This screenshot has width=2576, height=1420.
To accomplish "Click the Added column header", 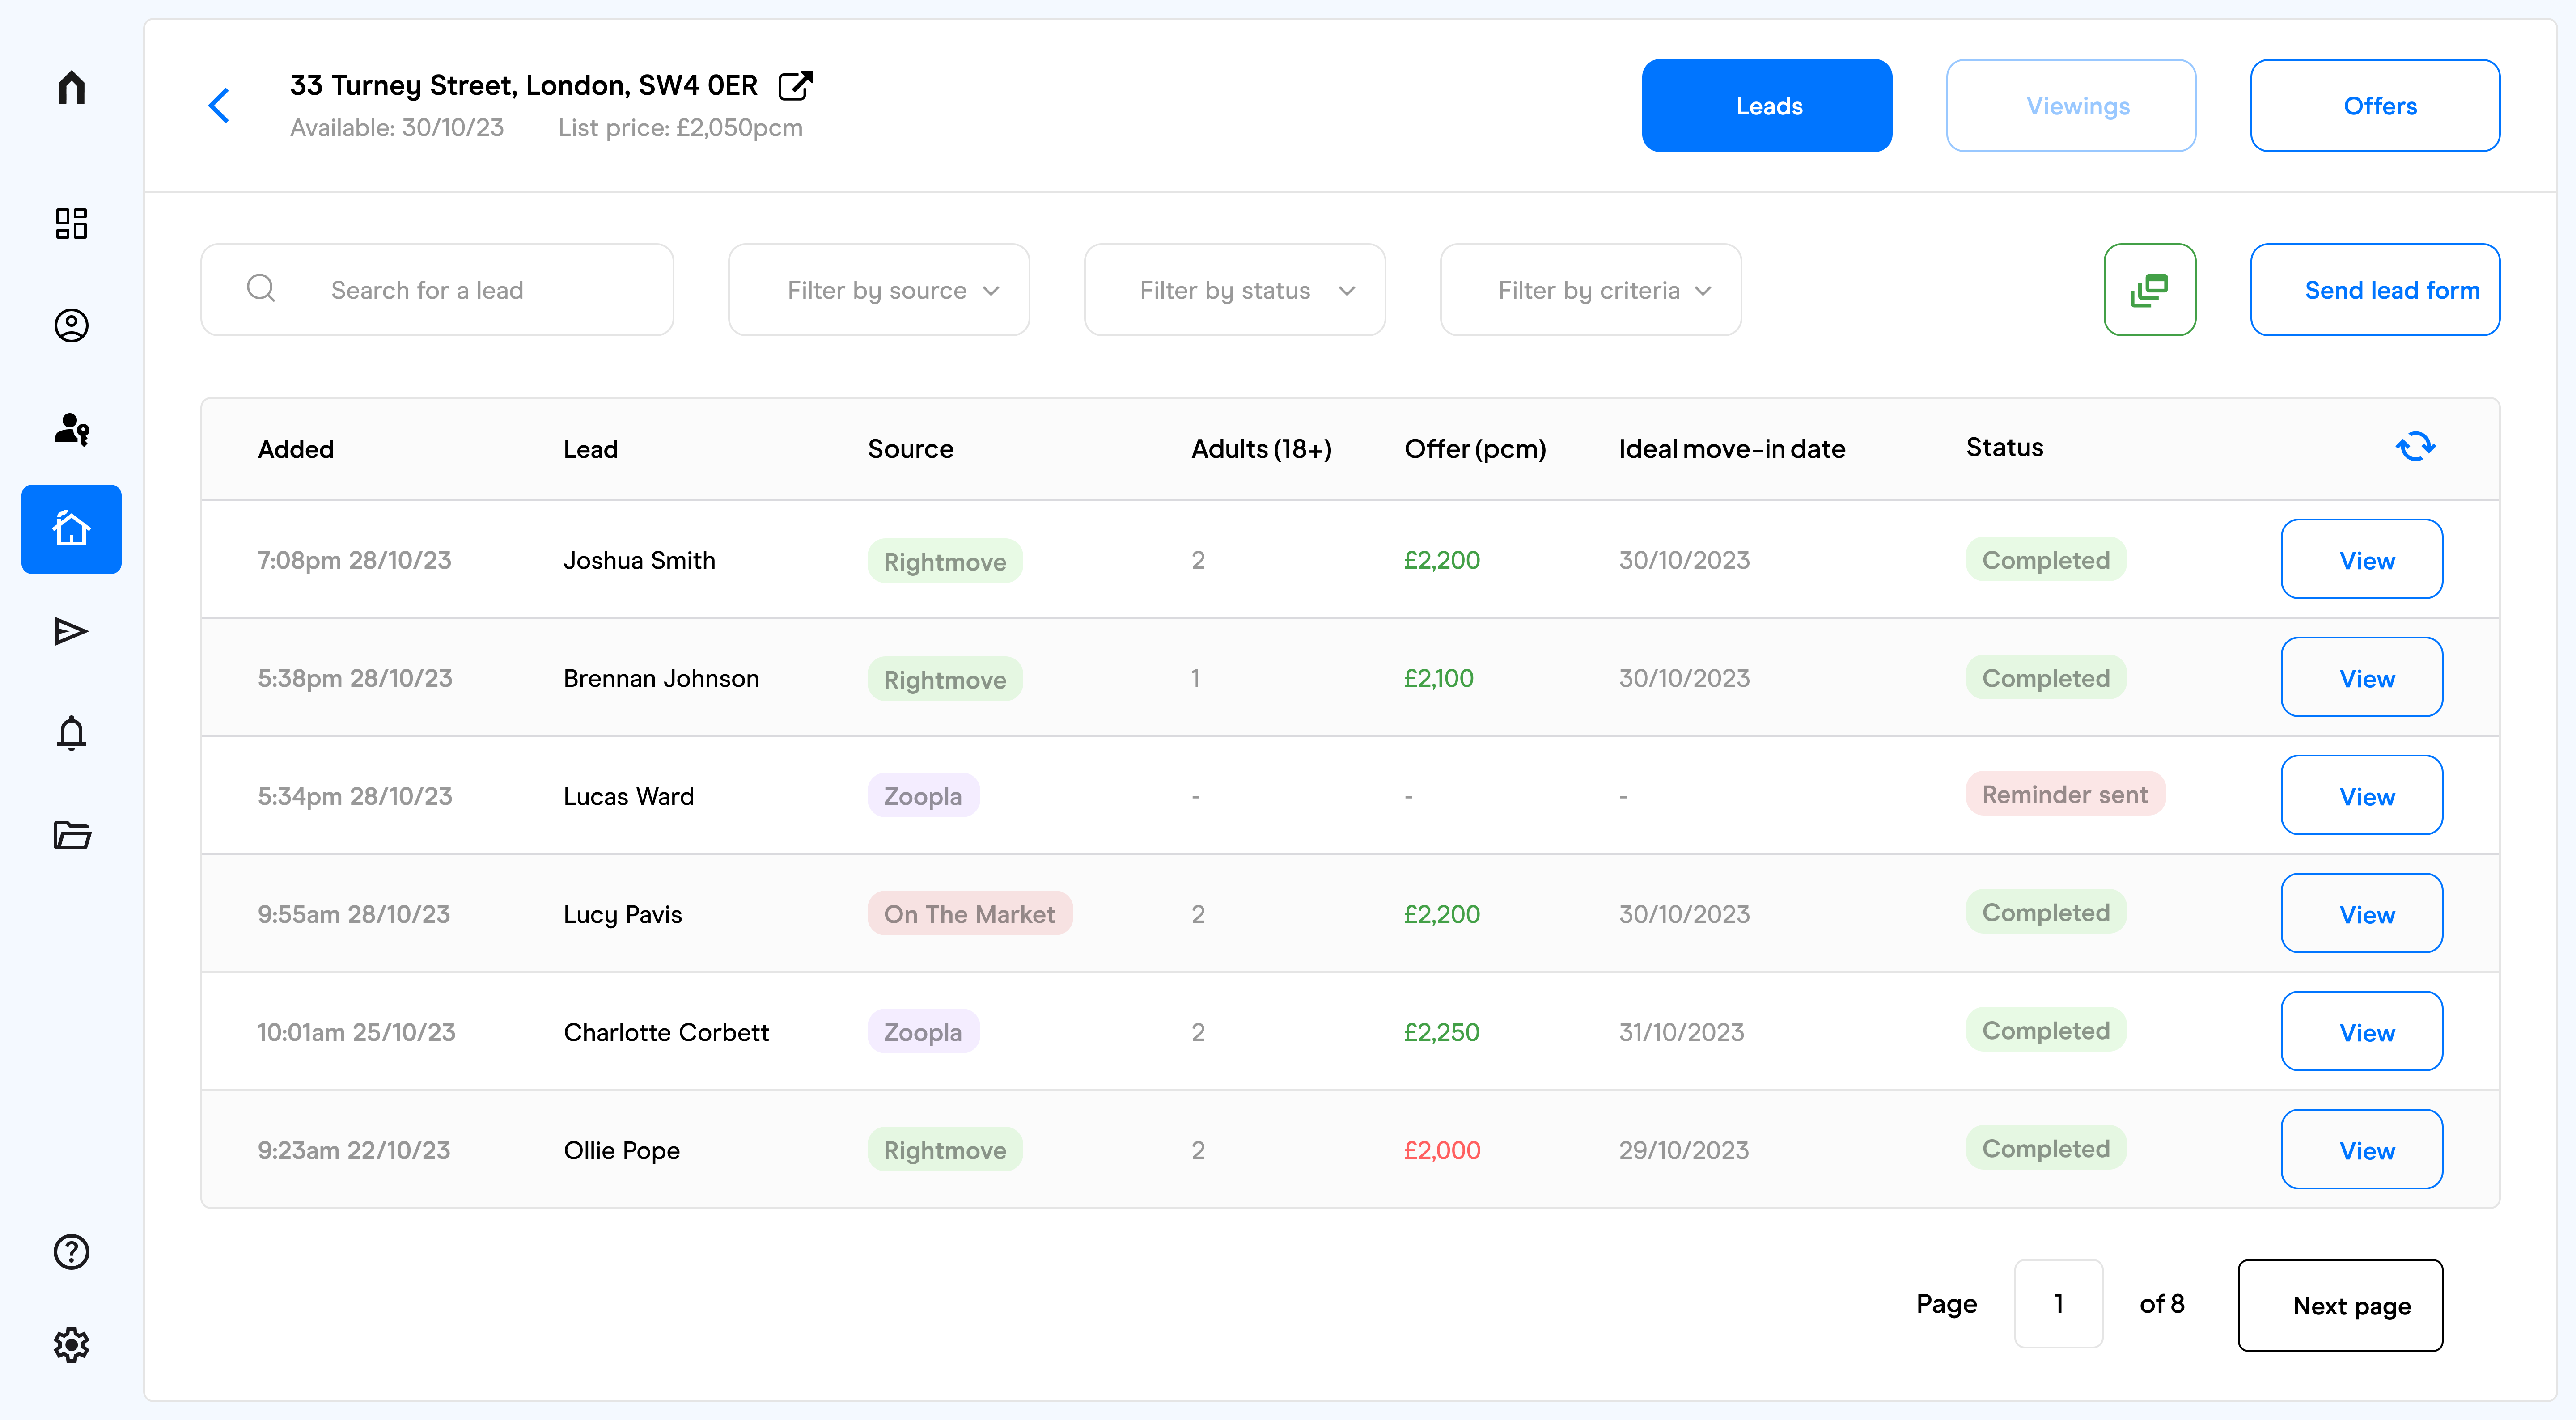I will click(x=296, y=449).
